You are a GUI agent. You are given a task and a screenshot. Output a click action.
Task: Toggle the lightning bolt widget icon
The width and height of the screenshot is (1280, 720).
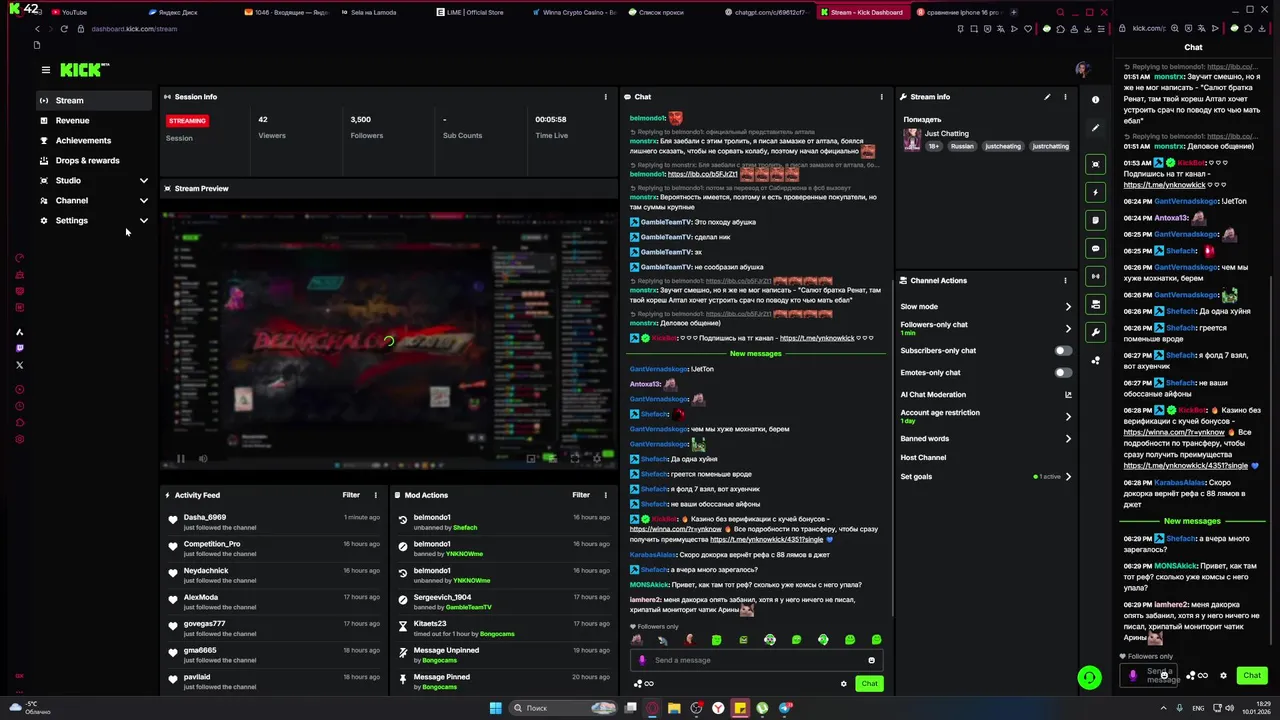[1095, 192]
